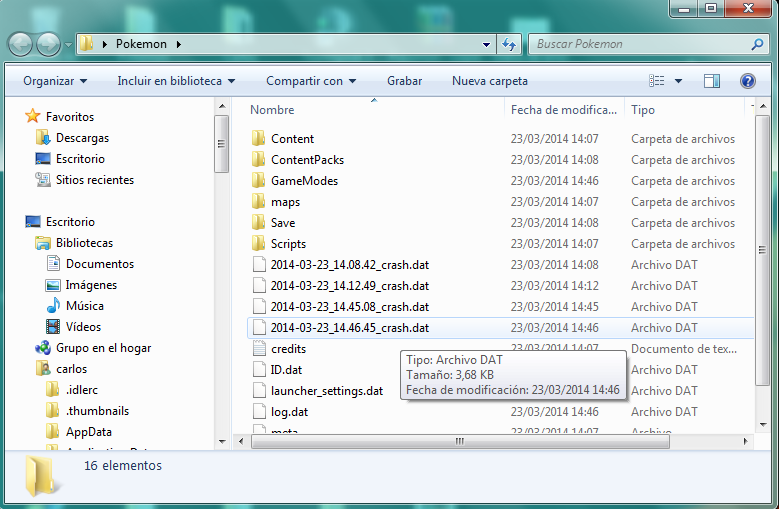This screenshot has width=779, height=509.
Task: Select Bibliotecas in the navigation tree
Action: pyautogui.click(x=84, y=243)
